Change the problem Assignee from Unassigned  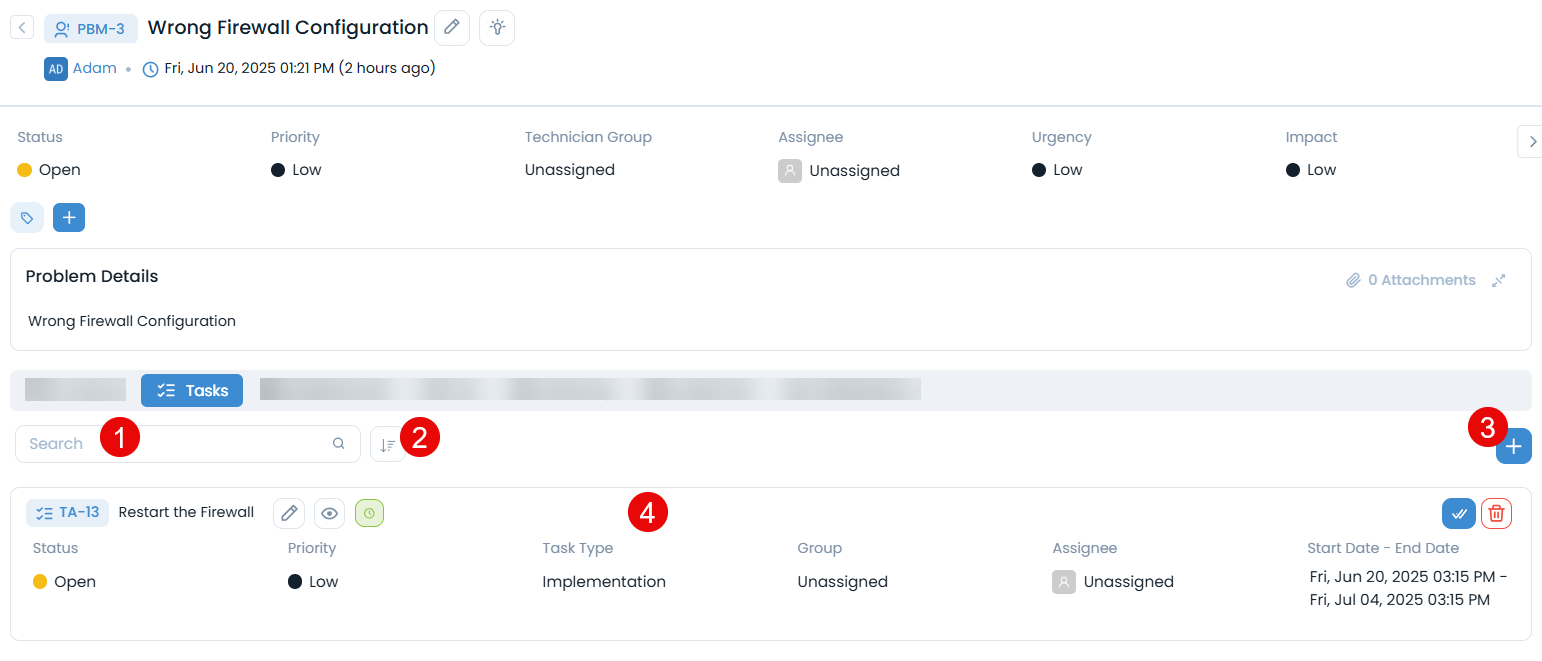(x=853, y=171)
